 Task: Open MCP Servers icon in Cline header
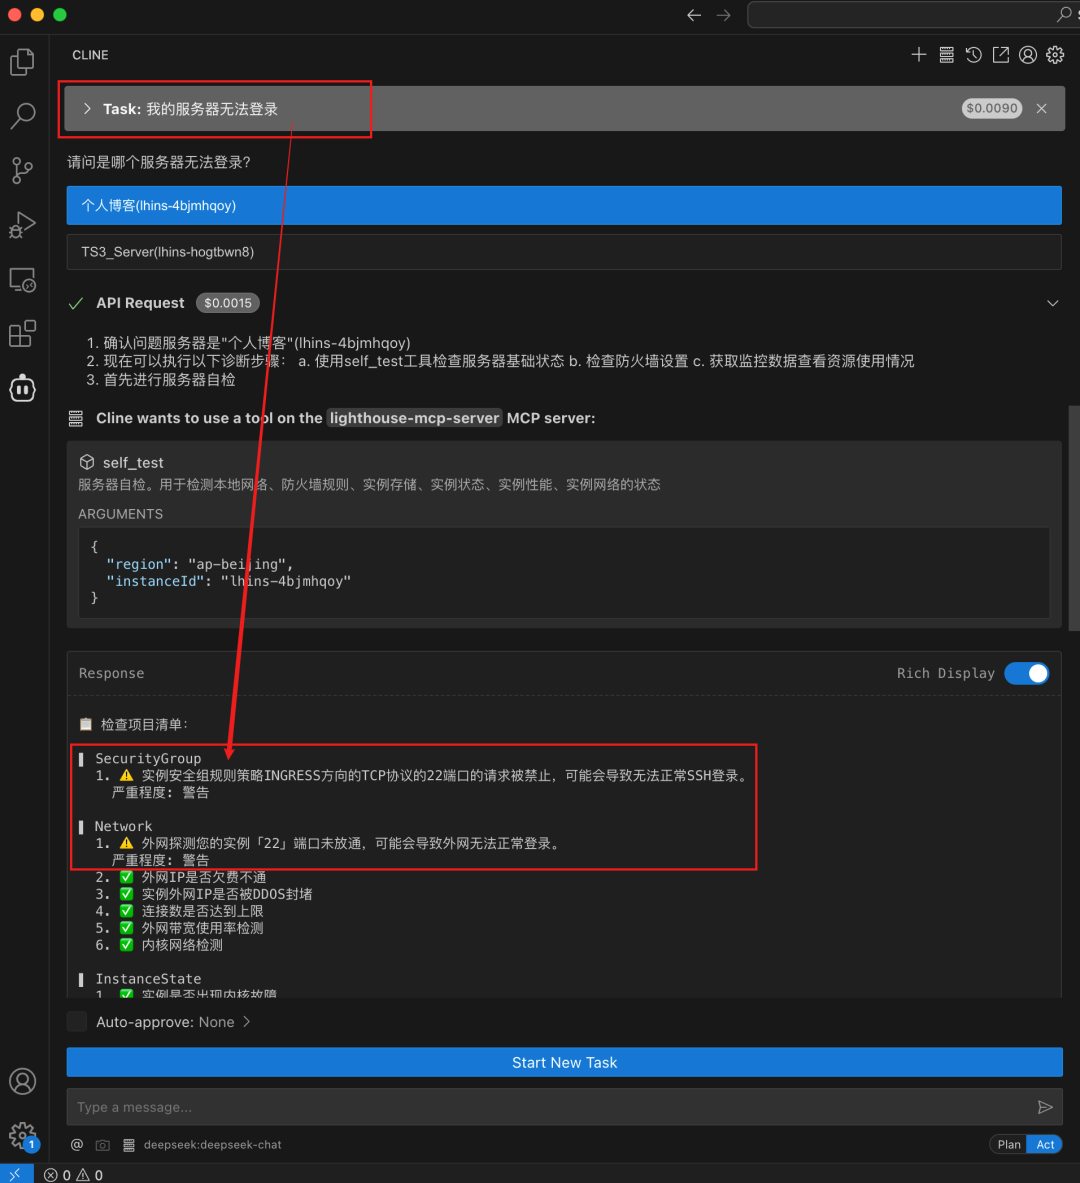(946, 54)
